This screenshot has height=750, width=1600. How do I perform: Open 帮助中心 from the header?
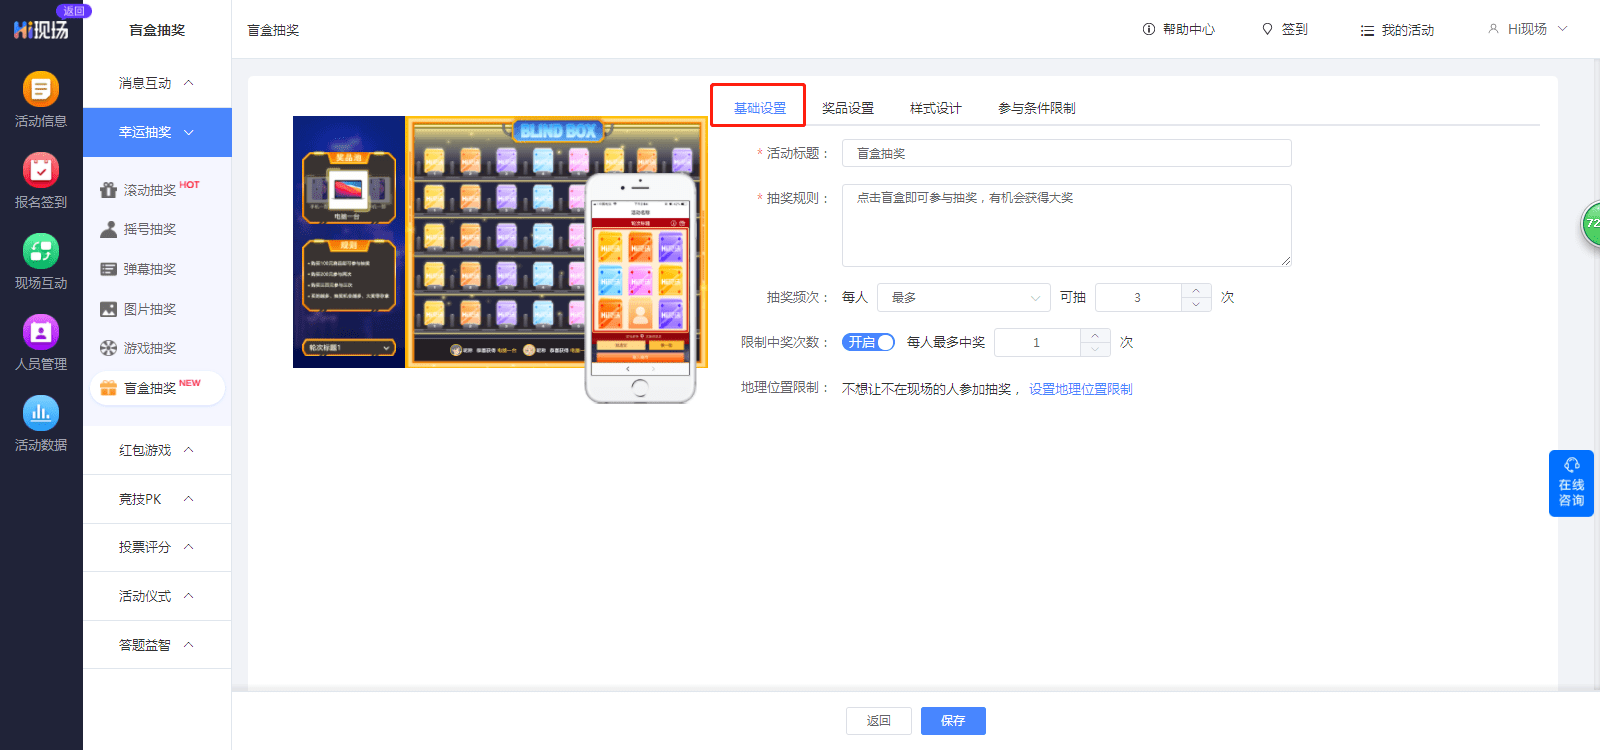[1179, 30]
